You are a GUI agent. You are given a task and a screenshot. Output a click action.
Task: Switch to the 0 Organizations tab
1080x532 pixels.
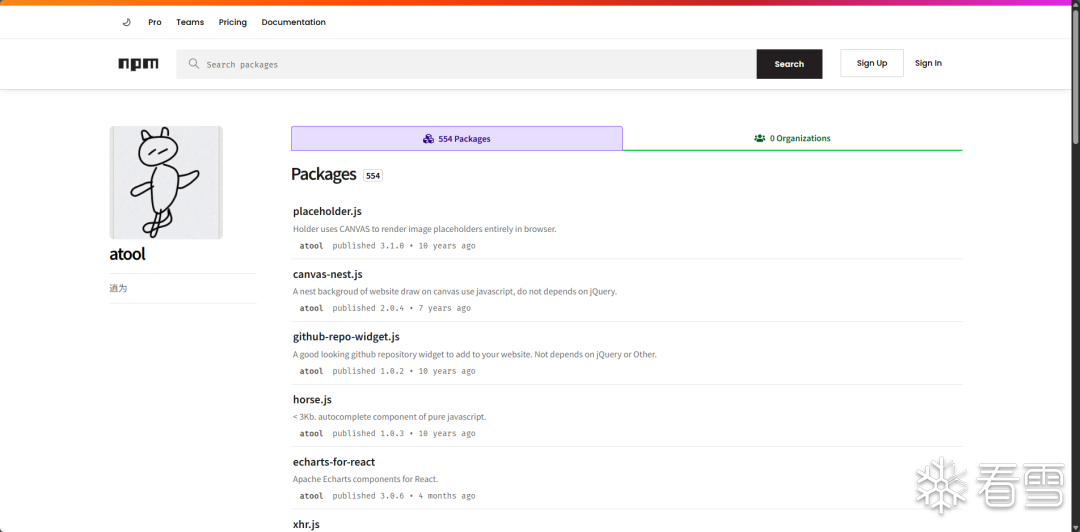click(792, 138)
